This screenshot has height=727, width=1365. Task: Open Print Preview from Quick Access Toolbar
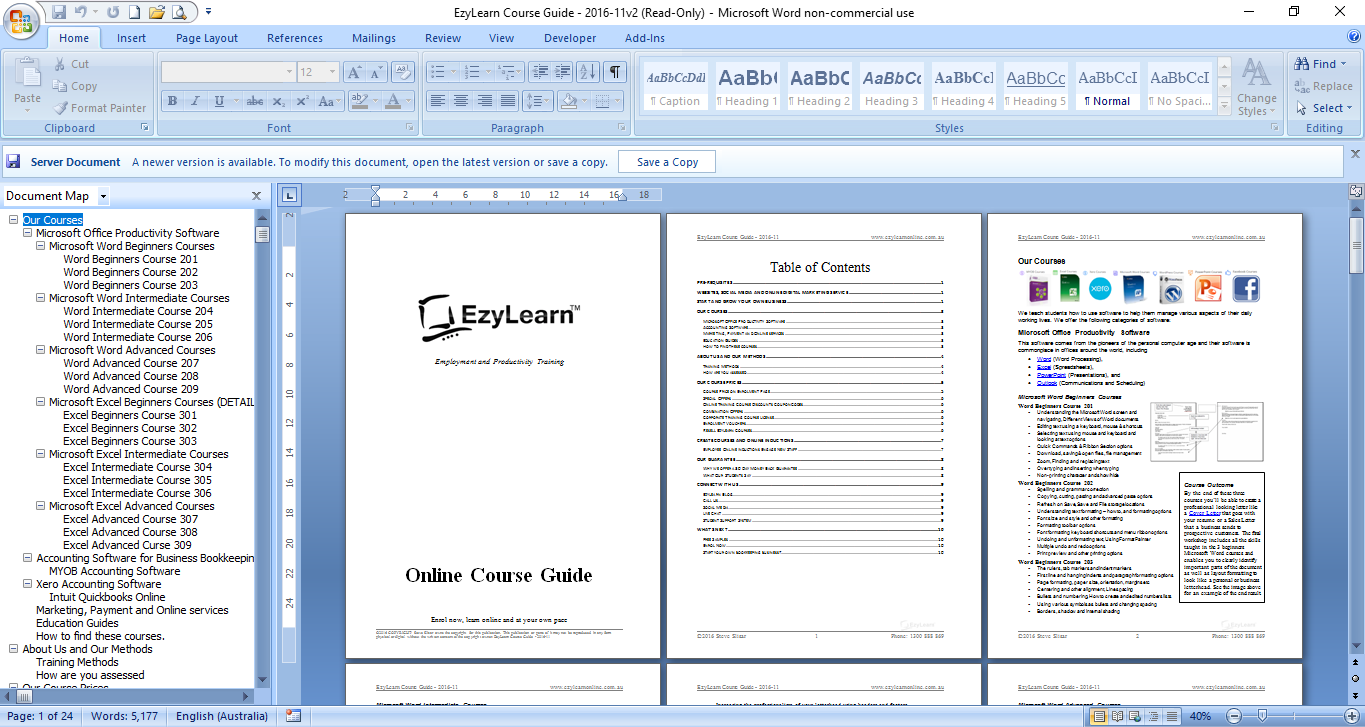(x=179, y=12)
